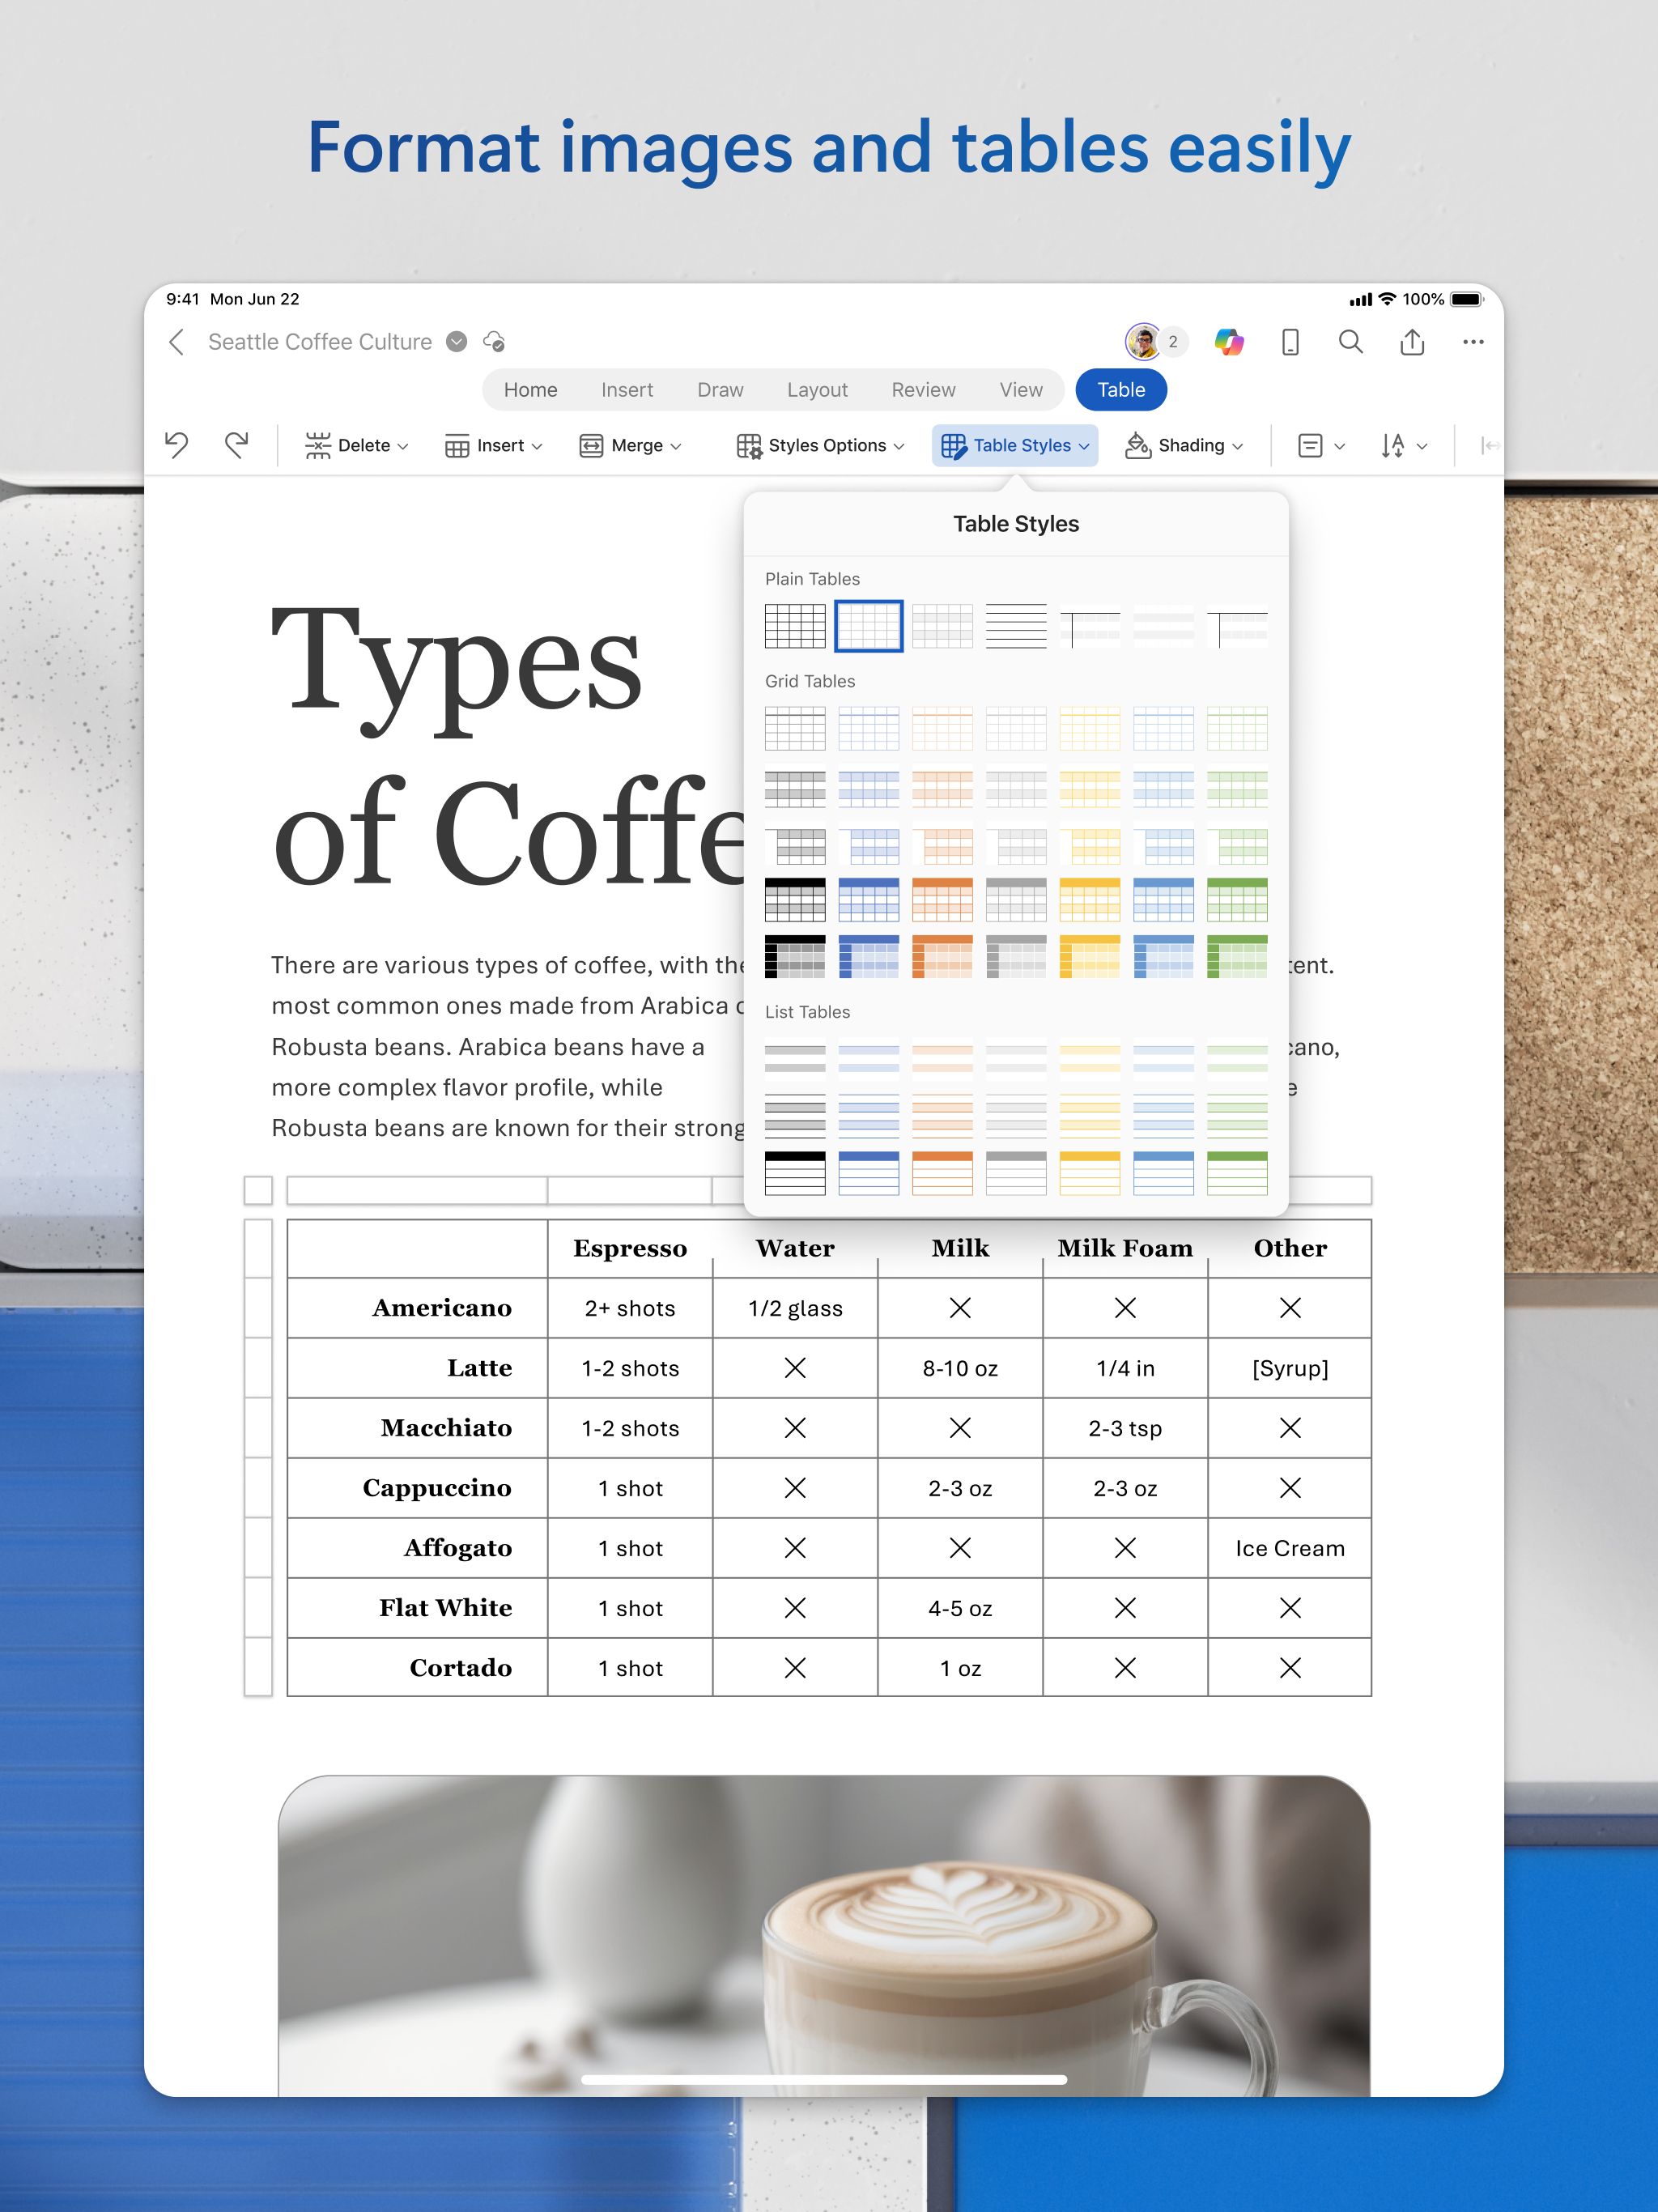This screenshot has width=1658, height=2212.
Task: Tap the latte art photo
Action: point(824,1935)
